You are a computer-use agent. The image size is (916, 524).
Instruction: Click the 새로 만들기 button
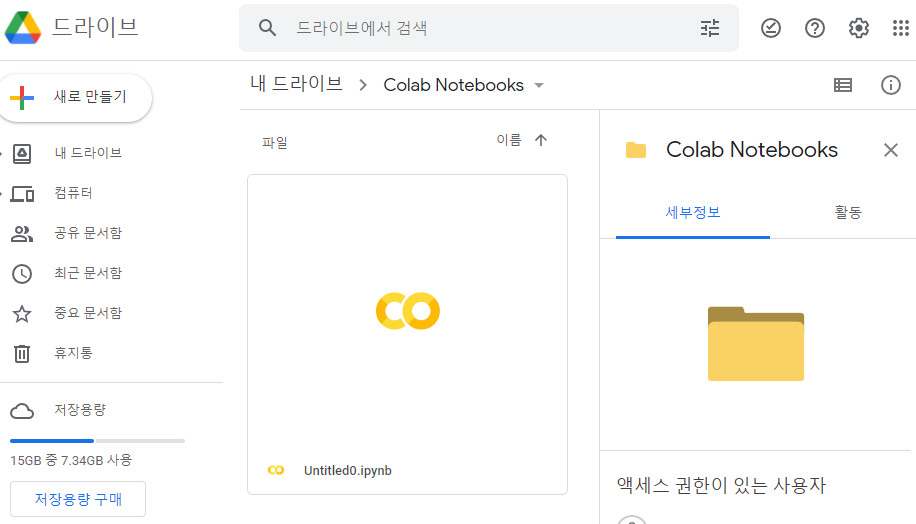[x=74, y=98]
